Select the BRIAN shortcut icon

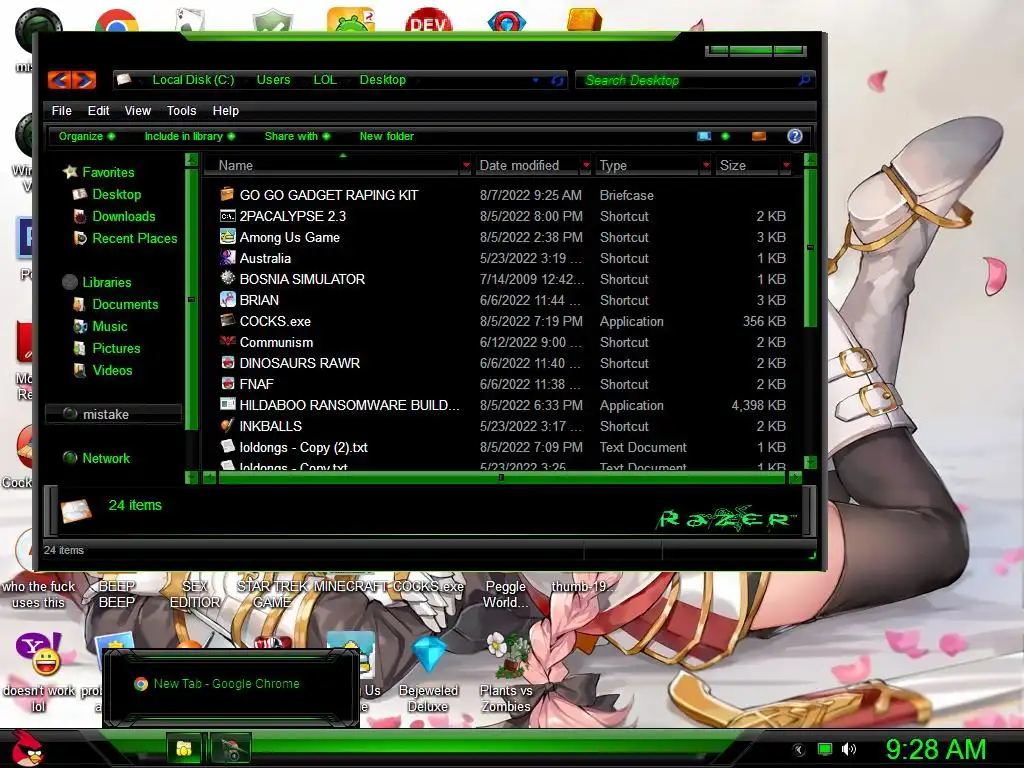coord(227,300)
